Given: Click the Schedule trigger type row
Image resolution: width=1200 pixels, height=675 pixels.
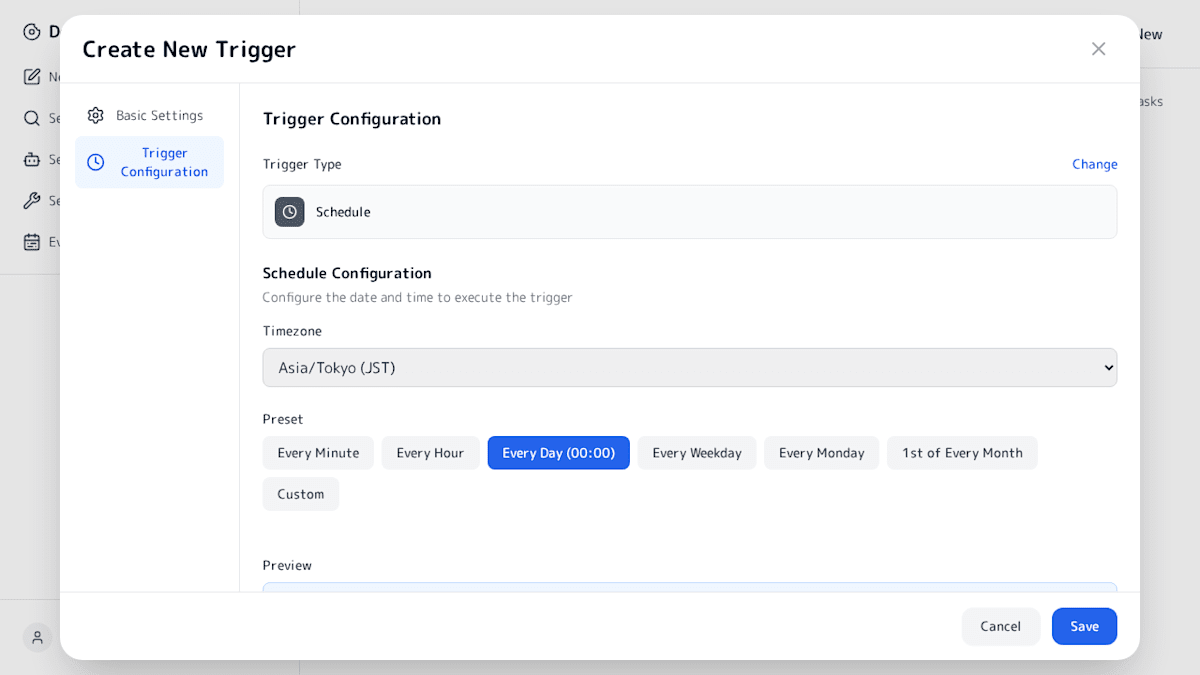Looking at the screenshot, I should point(690,212).
